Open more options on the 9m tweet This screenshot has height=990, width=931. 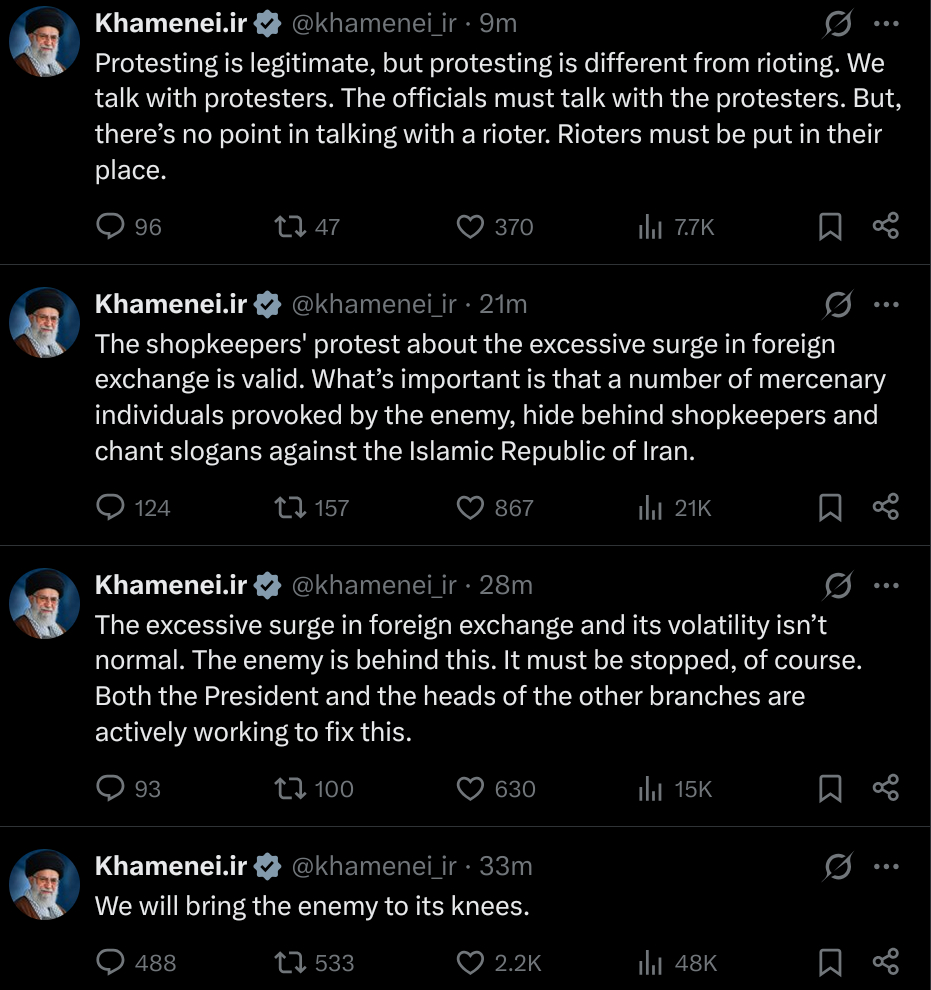(x=886, y=23)
